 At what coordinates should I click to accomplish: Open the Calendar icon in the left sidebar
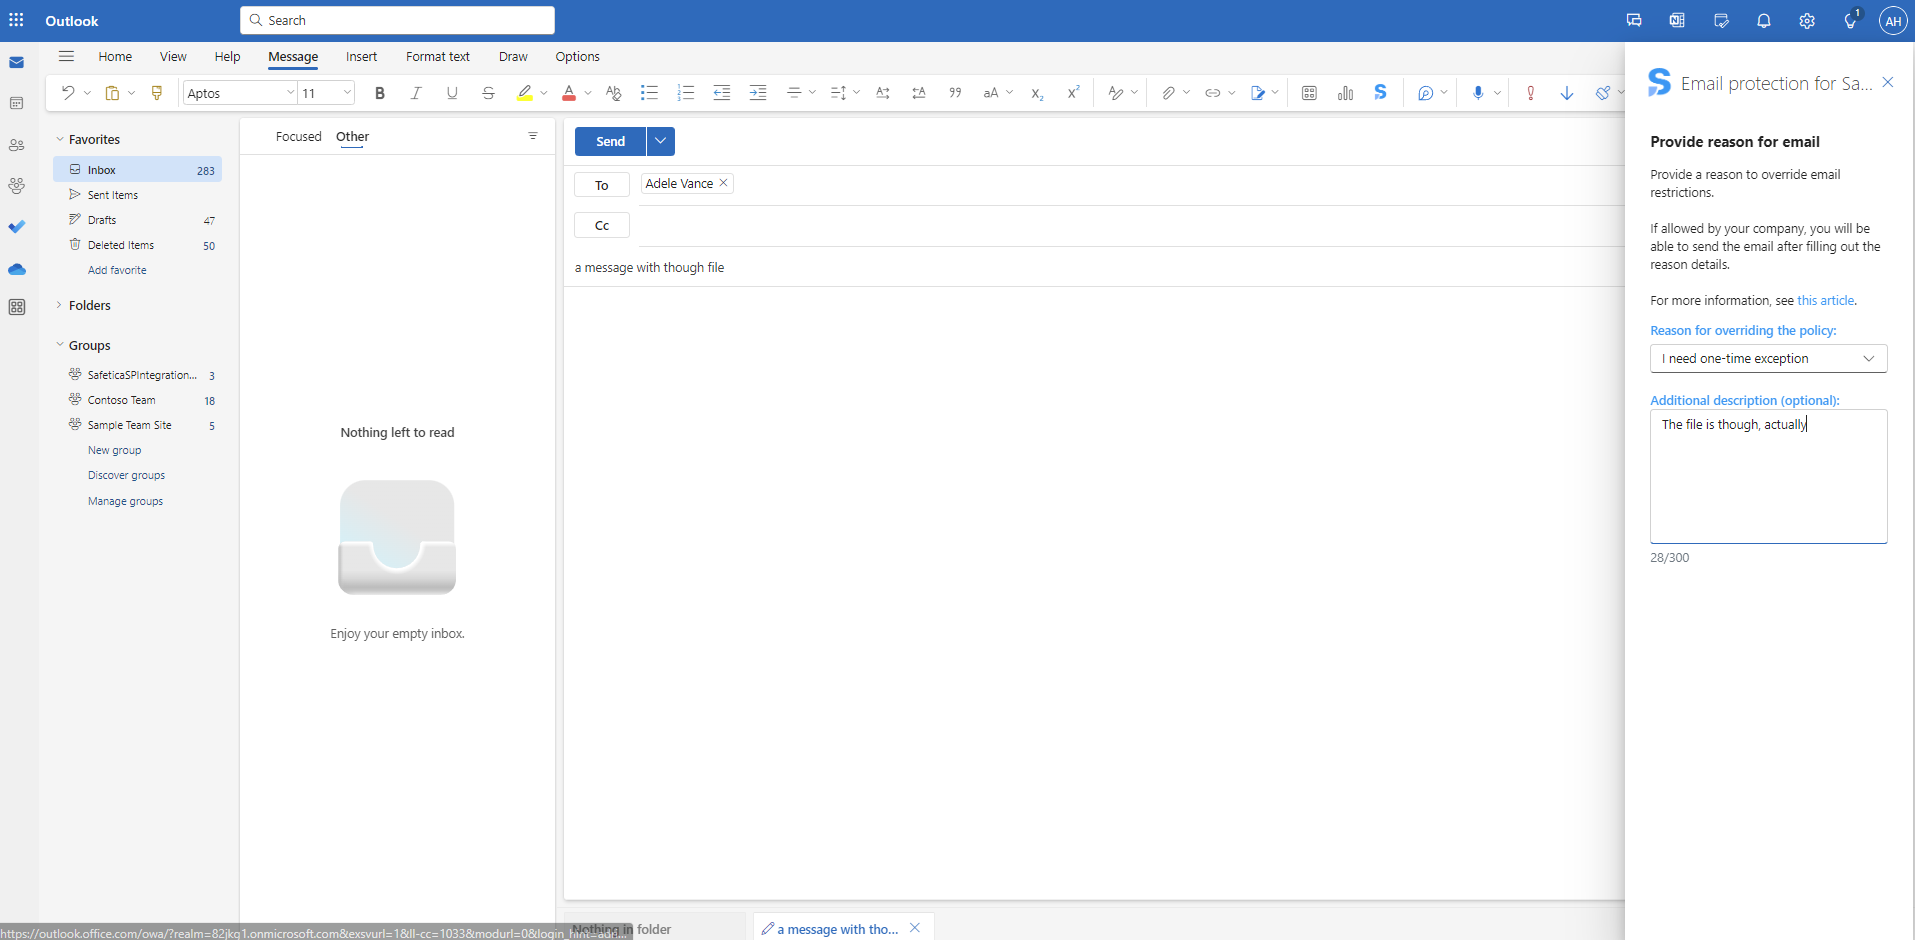click(x=17, y=103)
